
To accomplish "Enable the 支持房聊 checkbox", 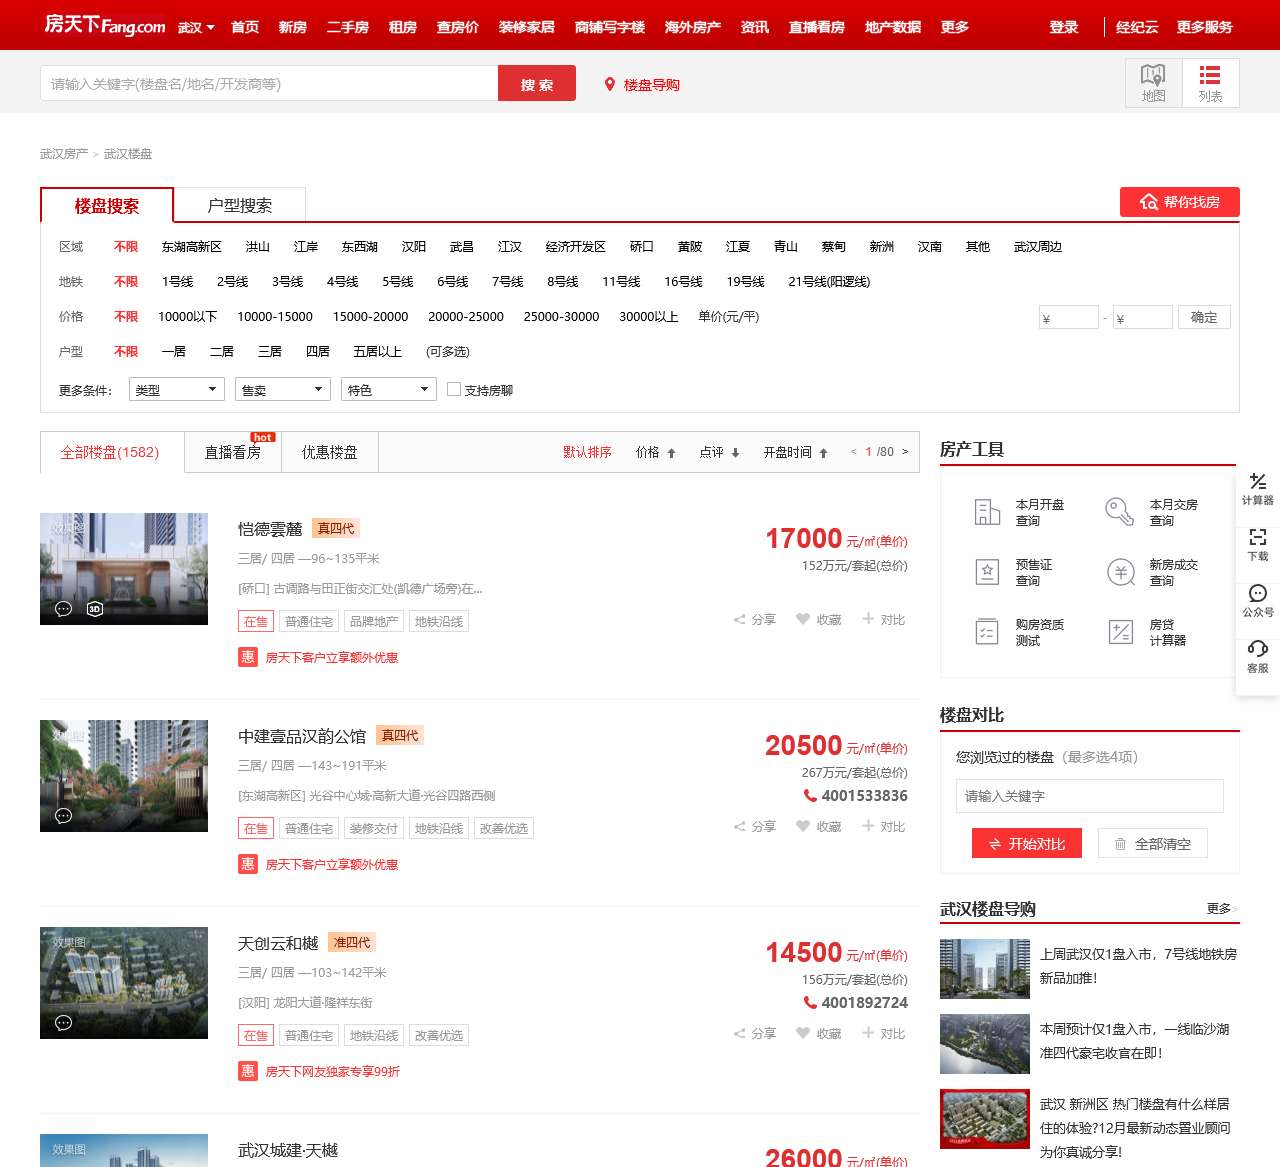I will (454, 389).
